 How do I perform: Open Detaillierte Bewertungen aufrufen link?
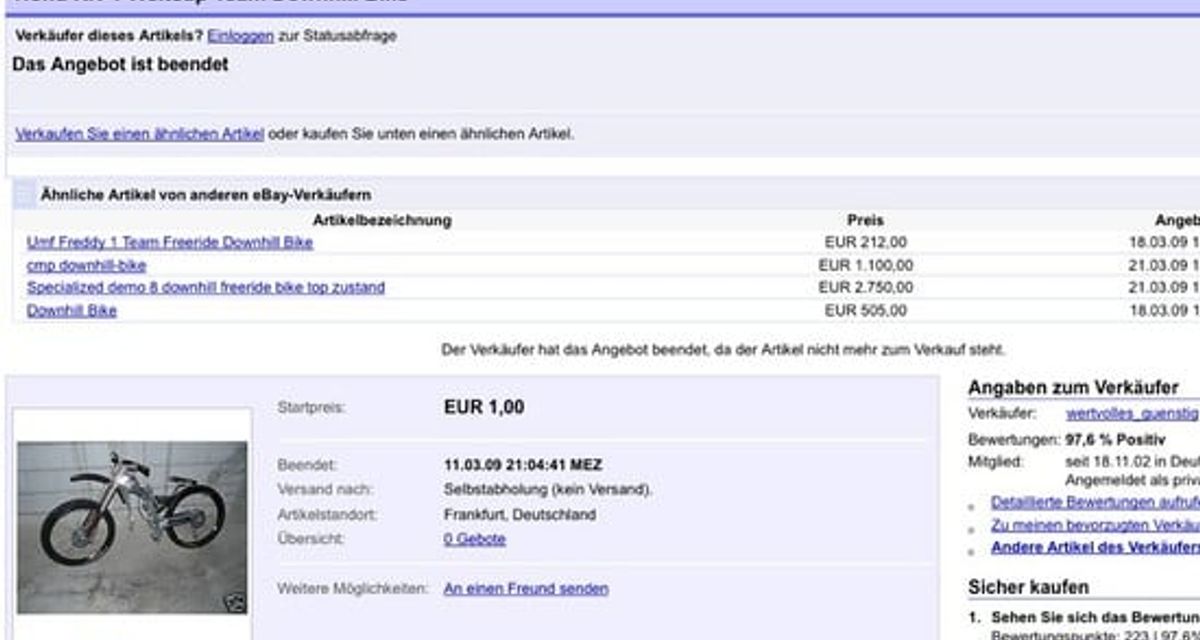point(1095,502)
